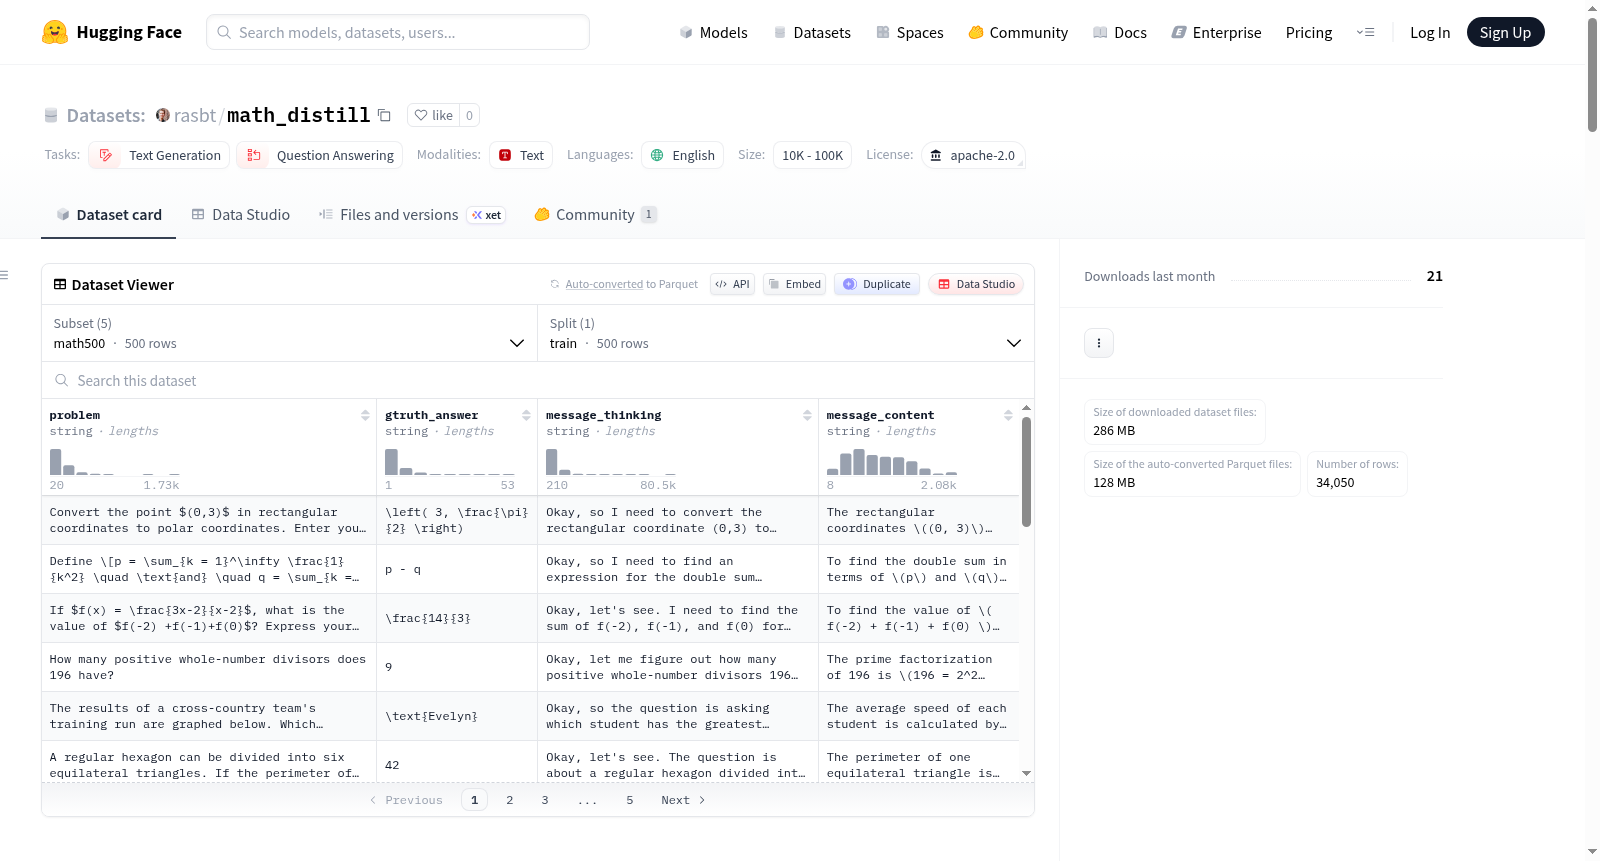1600x861 pixels.
Task: Click the message_content length histogram
Action: click(892, 462)
